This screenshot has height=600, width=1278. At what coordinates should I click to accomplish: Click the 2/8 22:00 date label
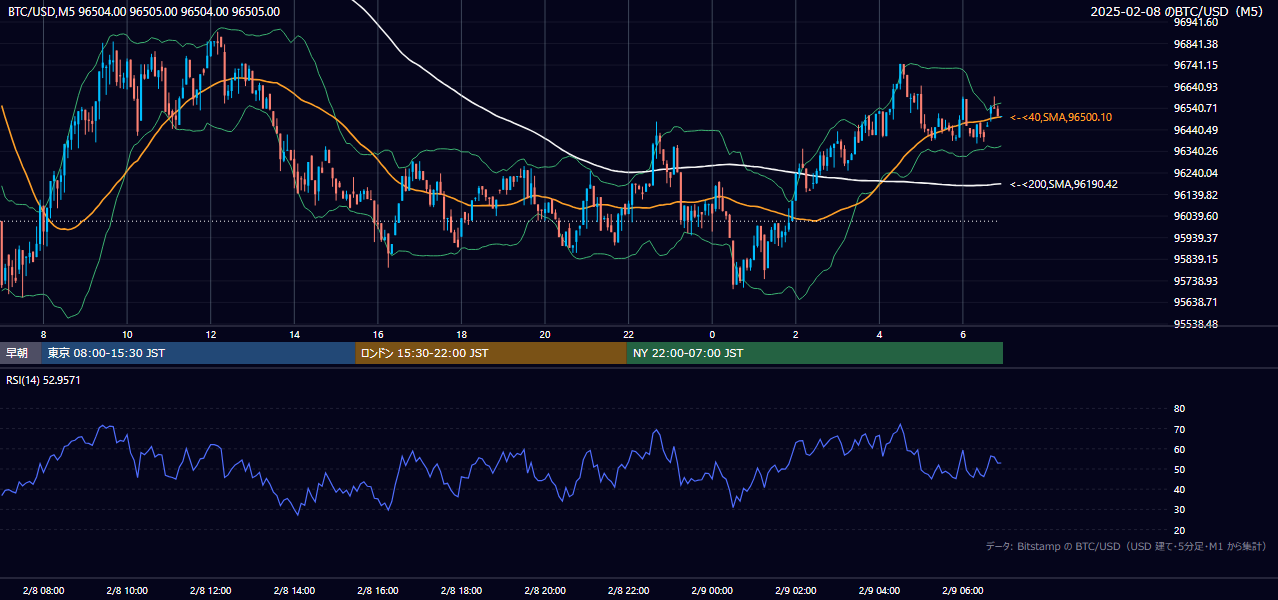628,590
